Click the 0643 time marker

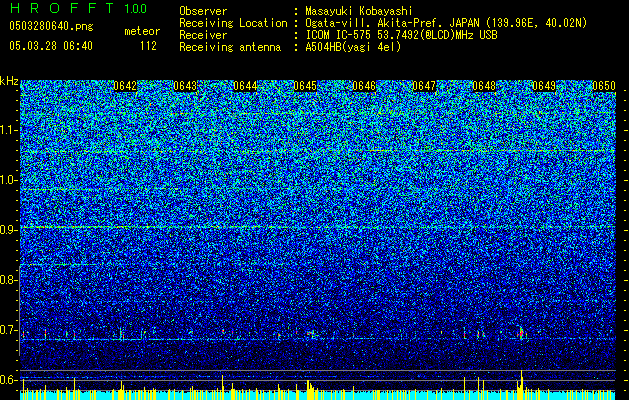(x=185, y=86)
